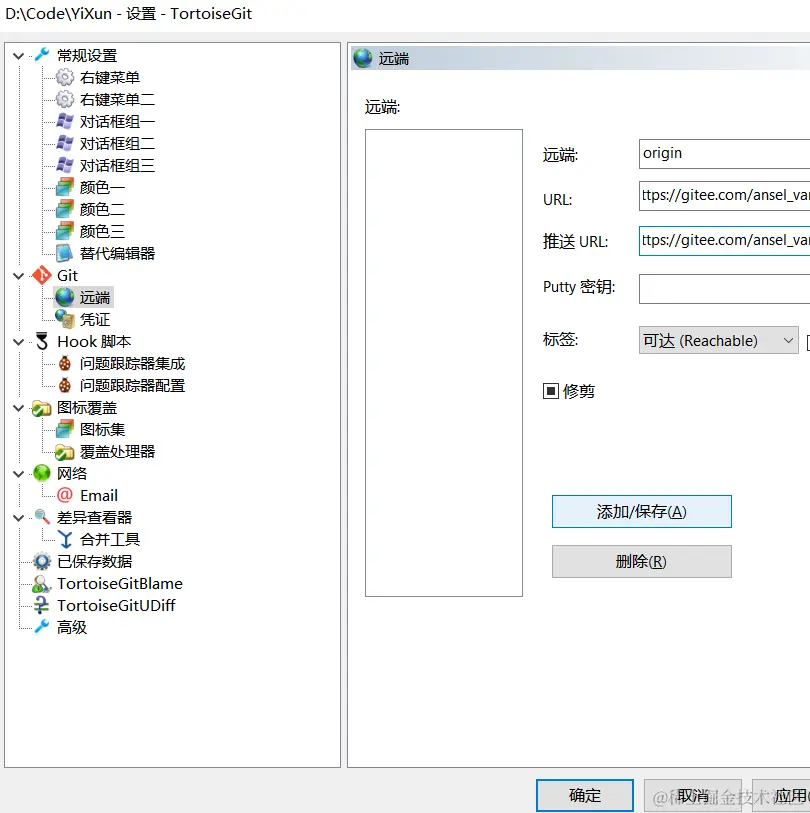Click the folder icon beside 覆盖处理器
This screenshot has width=810, height=813.
coord(65,452)
